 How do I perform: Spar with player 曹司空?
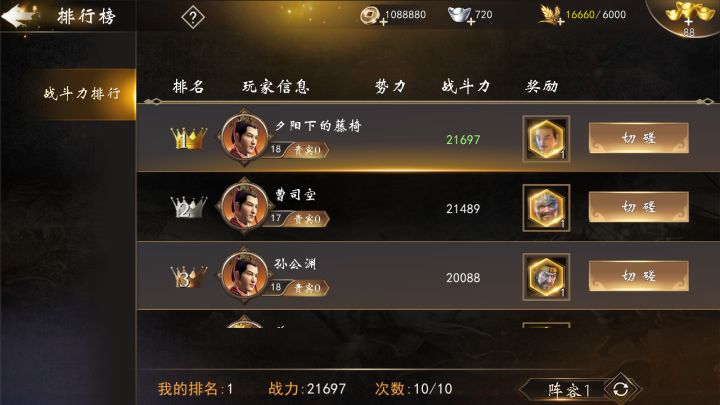click(639, 207)
